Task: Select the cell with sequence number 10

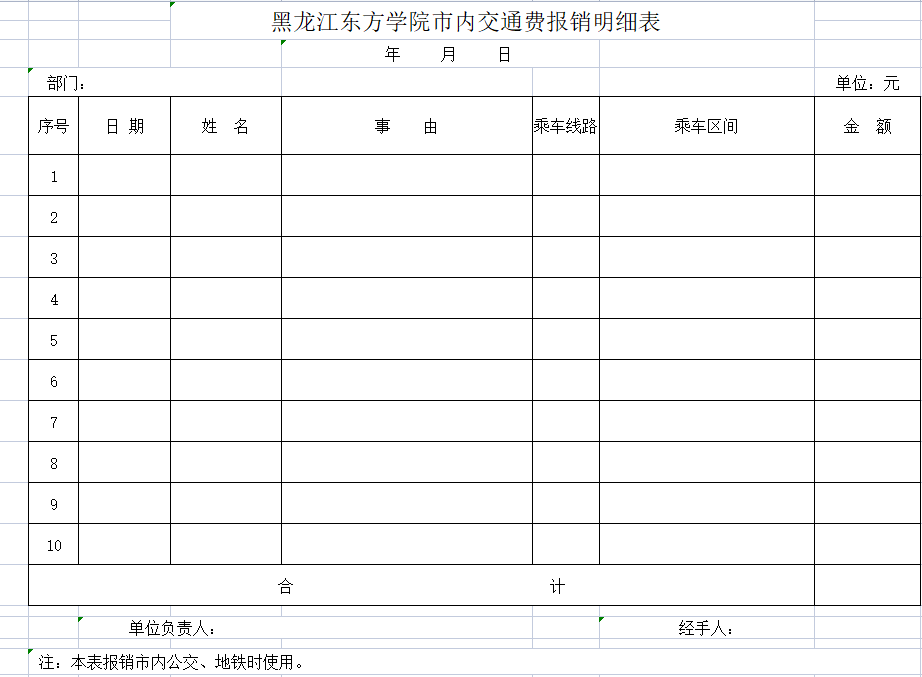Action: 54,545
